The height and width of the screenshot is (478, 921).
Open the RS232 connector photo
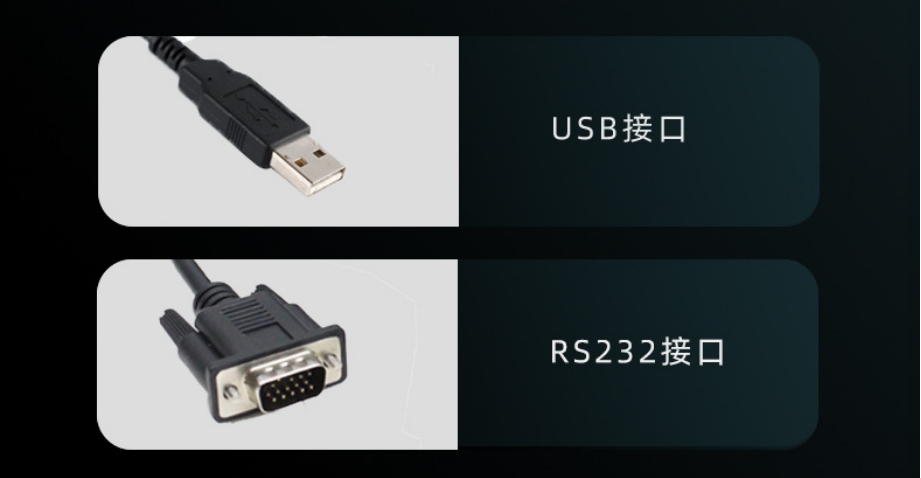(277, 354)
